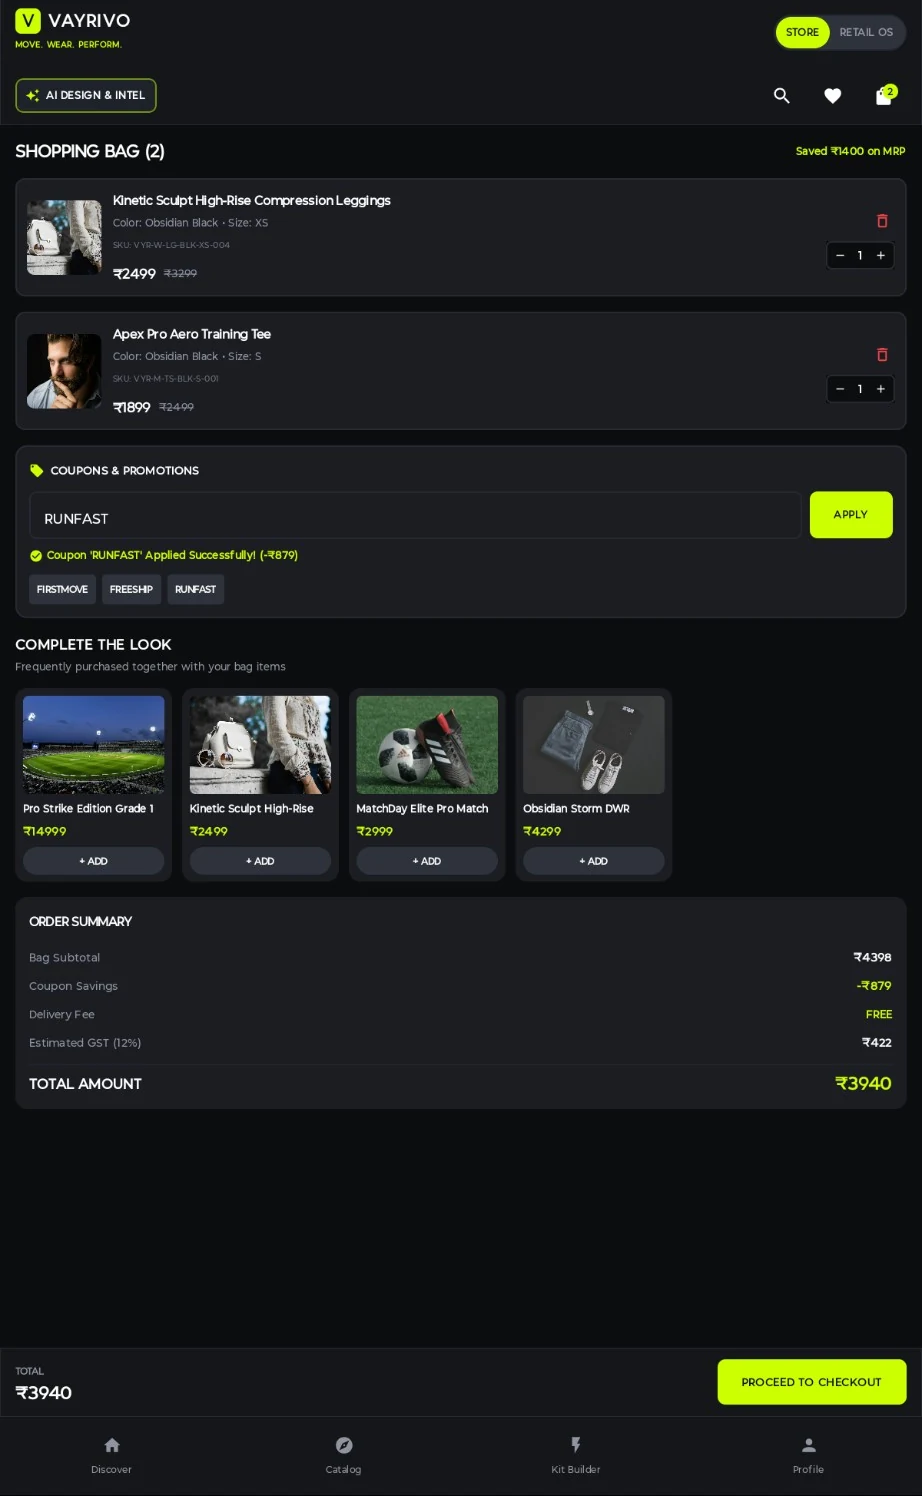Viewport: 922px width, 1496px height.
Task: Click the Bag Subtotal ₹4398 value
Action: 872,957
